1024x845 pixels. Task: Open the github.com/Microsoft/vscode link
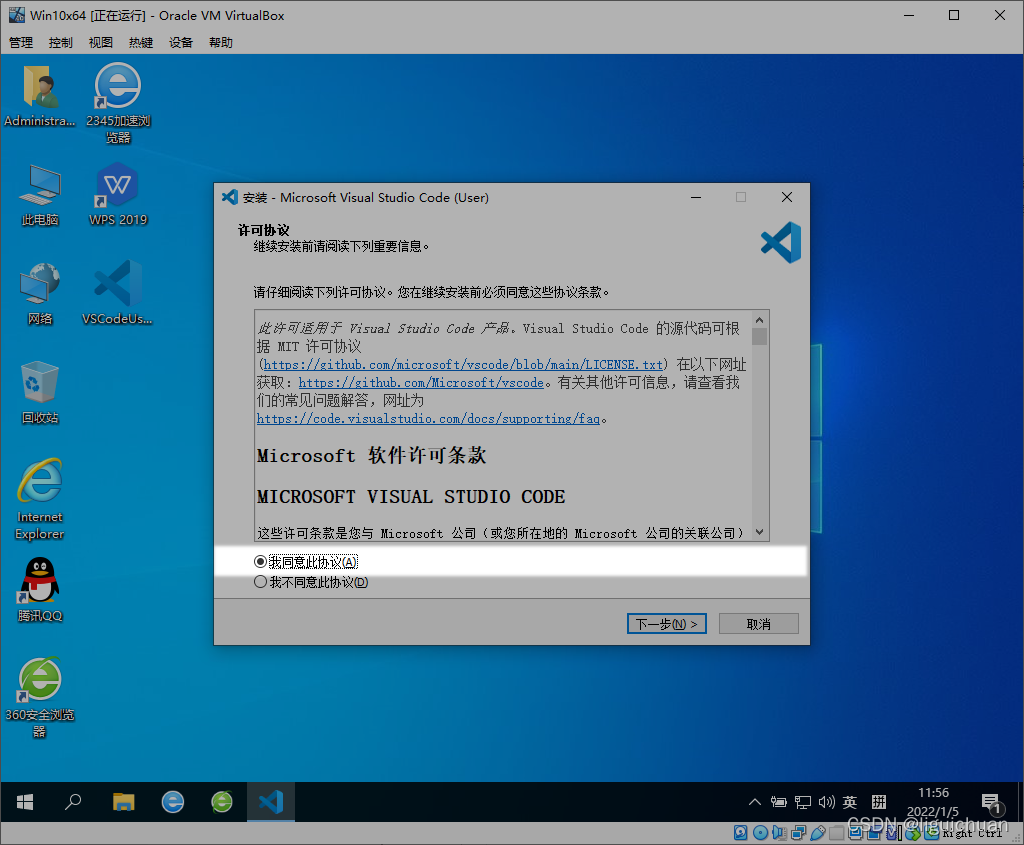421,383
